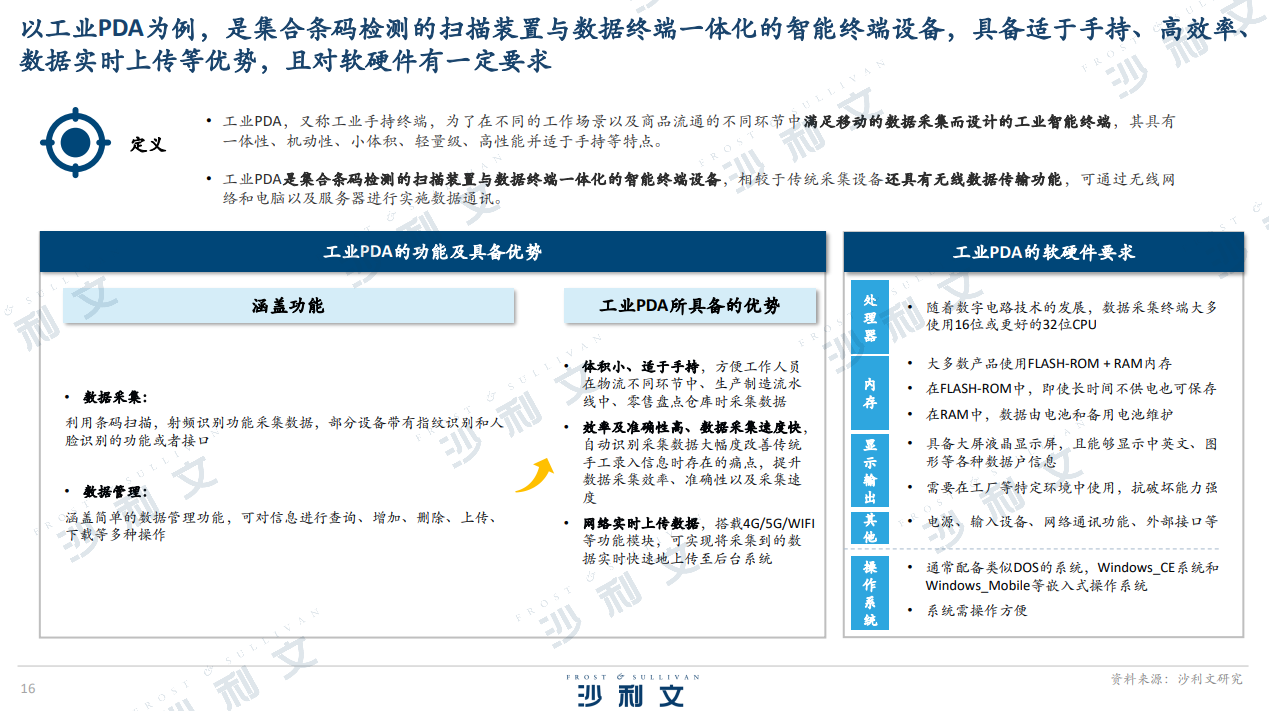Click the 涵盖功能 box
This screenshot has height=711, width=1269.
[288, 306]
